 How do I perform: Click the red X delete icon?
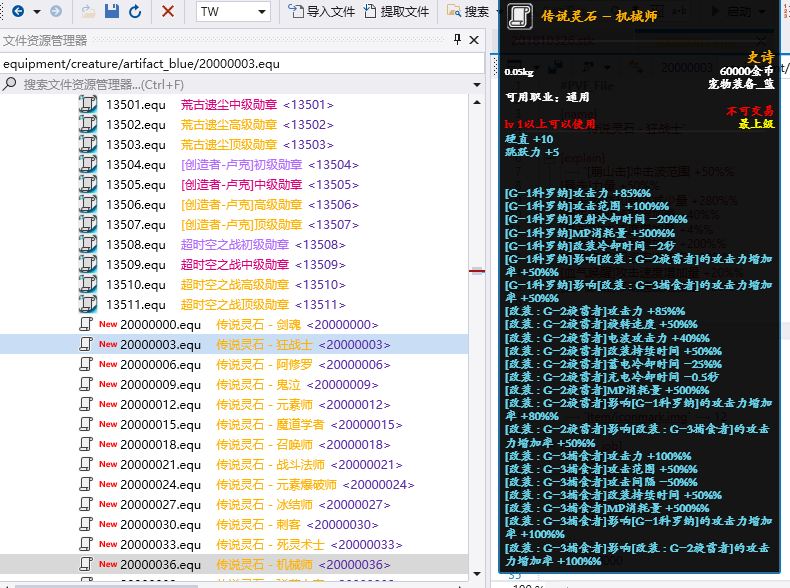tap(167, 12)
